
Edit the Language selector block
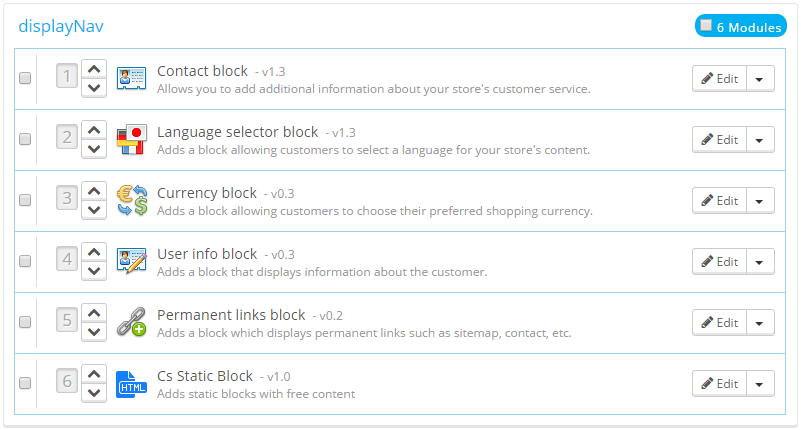tap(719, 140)
